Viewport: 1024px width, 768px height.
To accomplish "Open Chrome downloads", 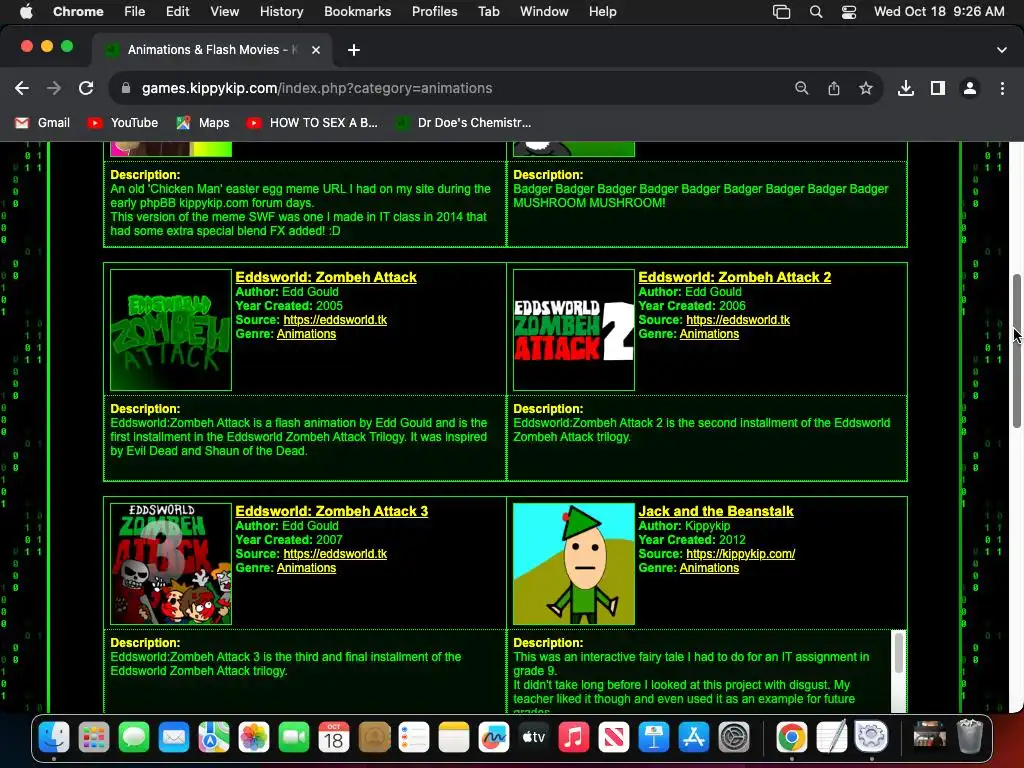I will 906,88.
